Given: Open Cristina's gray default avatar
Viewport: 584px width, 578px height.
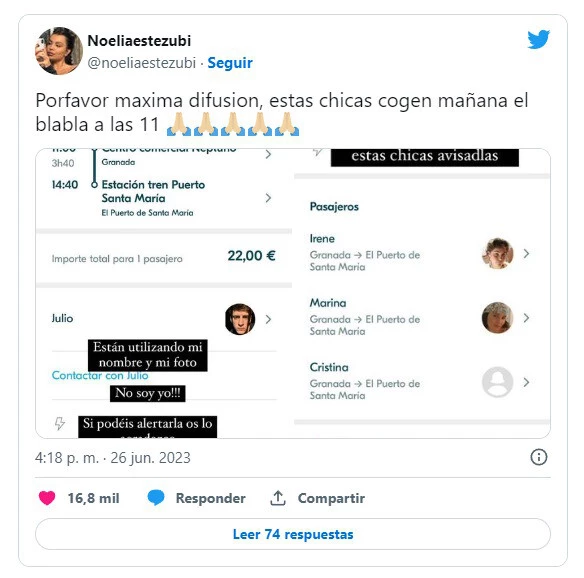Looking at the screenshot, I should (497, 382).
